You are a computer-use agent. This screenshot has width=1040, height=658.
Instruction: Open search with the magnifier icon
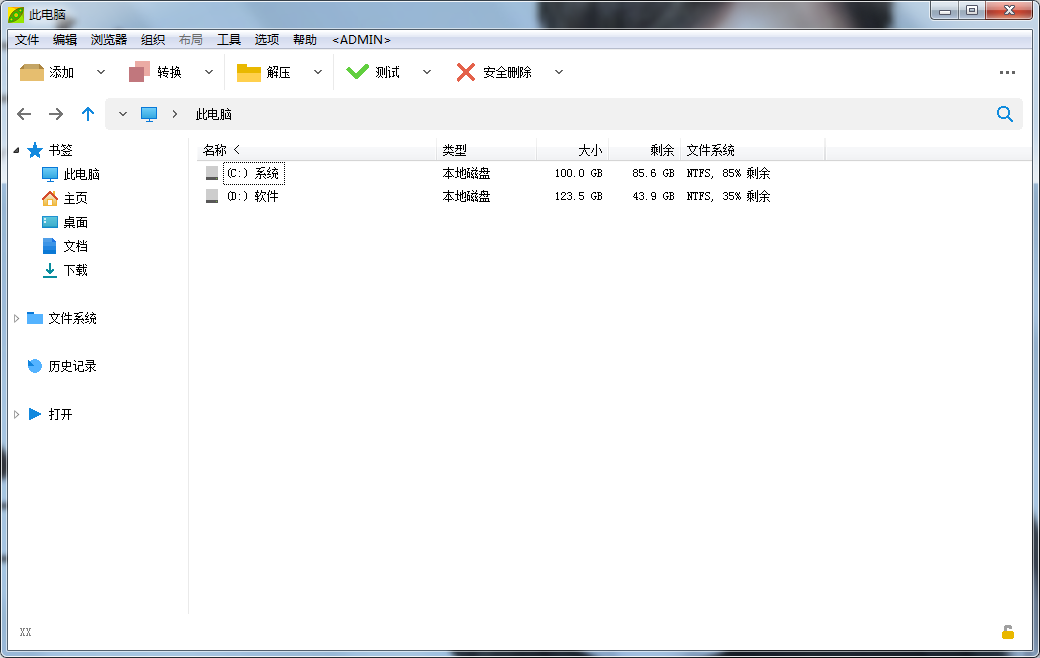point(1004,114)
